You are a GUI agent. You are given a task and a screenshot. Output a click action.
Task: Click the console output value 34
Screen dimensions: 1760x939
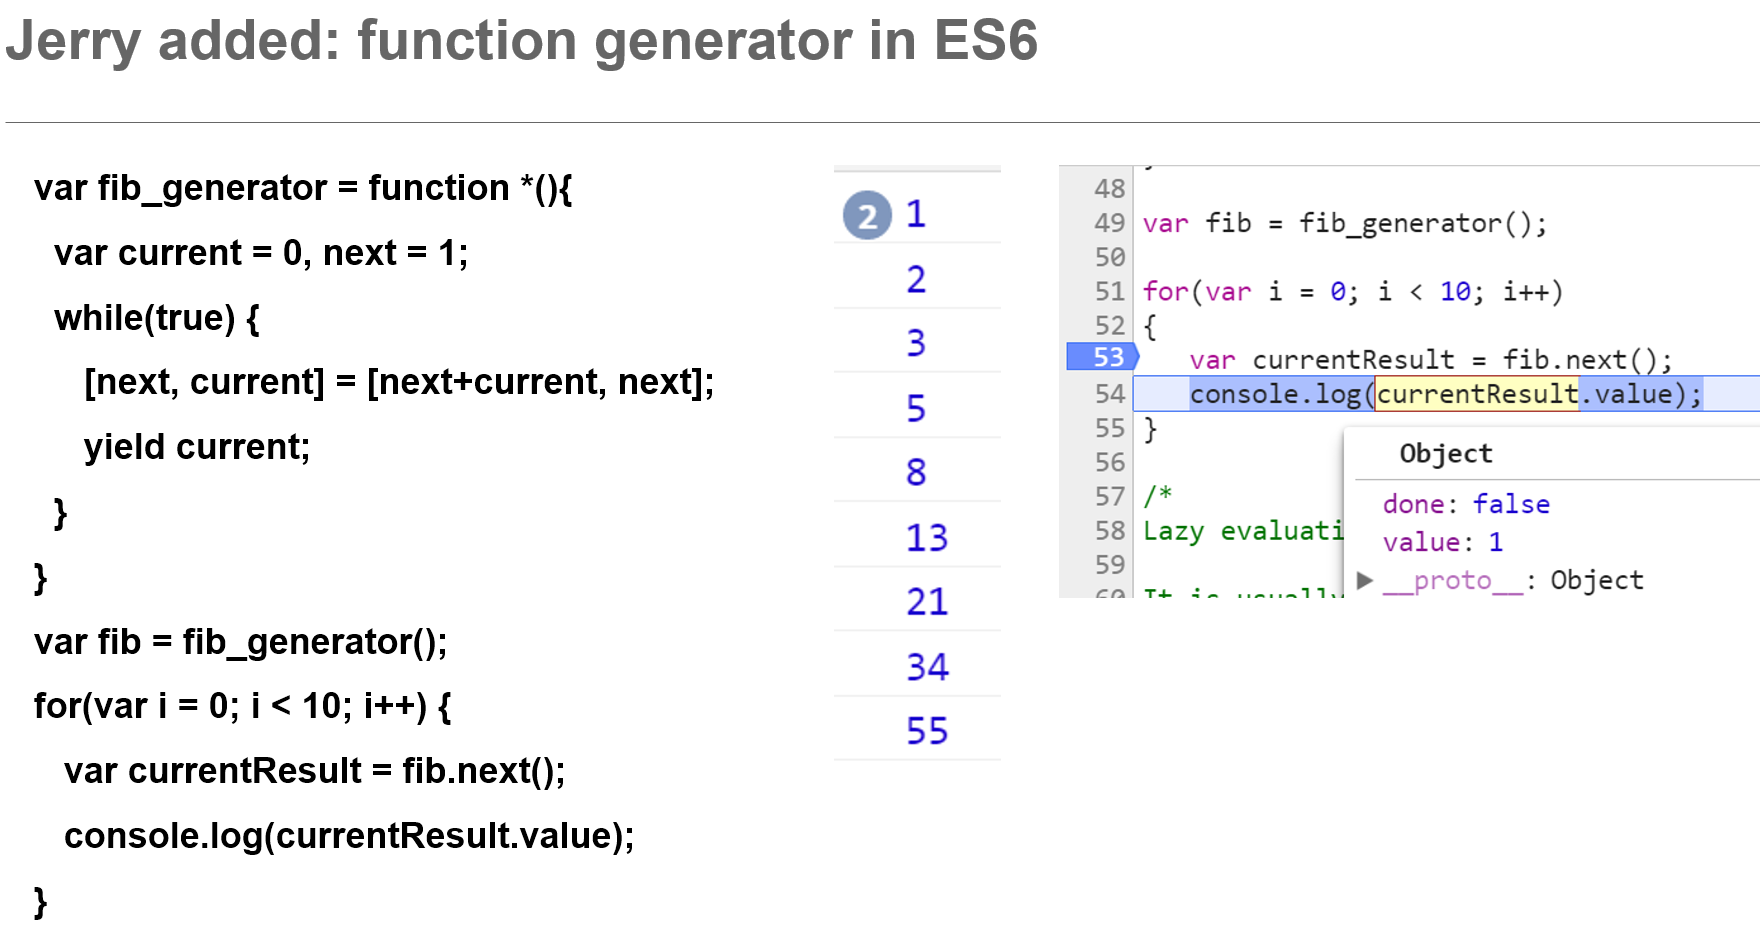pyautogui.click(x=927, y=667)
